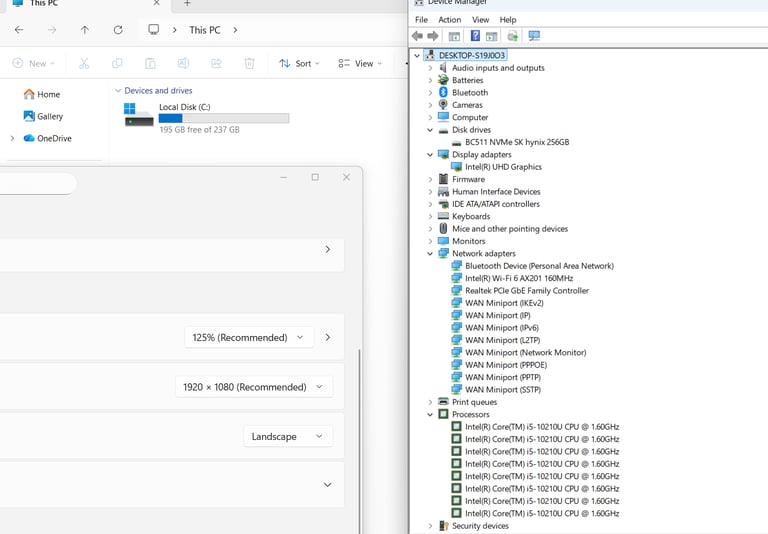Viewport: 768px width, 534px height.
Task: Collapse the Display adapters category
Action: click(x=430, y=155)
